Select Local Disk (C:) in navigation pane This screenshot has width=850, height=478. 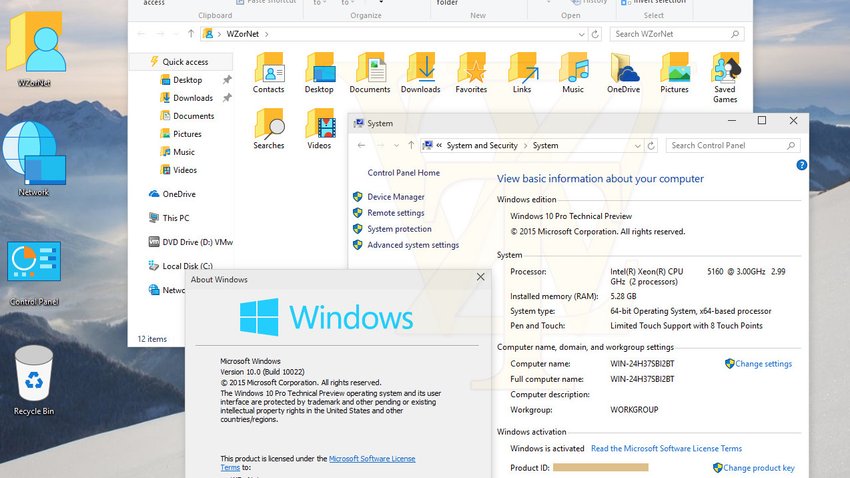[181, 266]
